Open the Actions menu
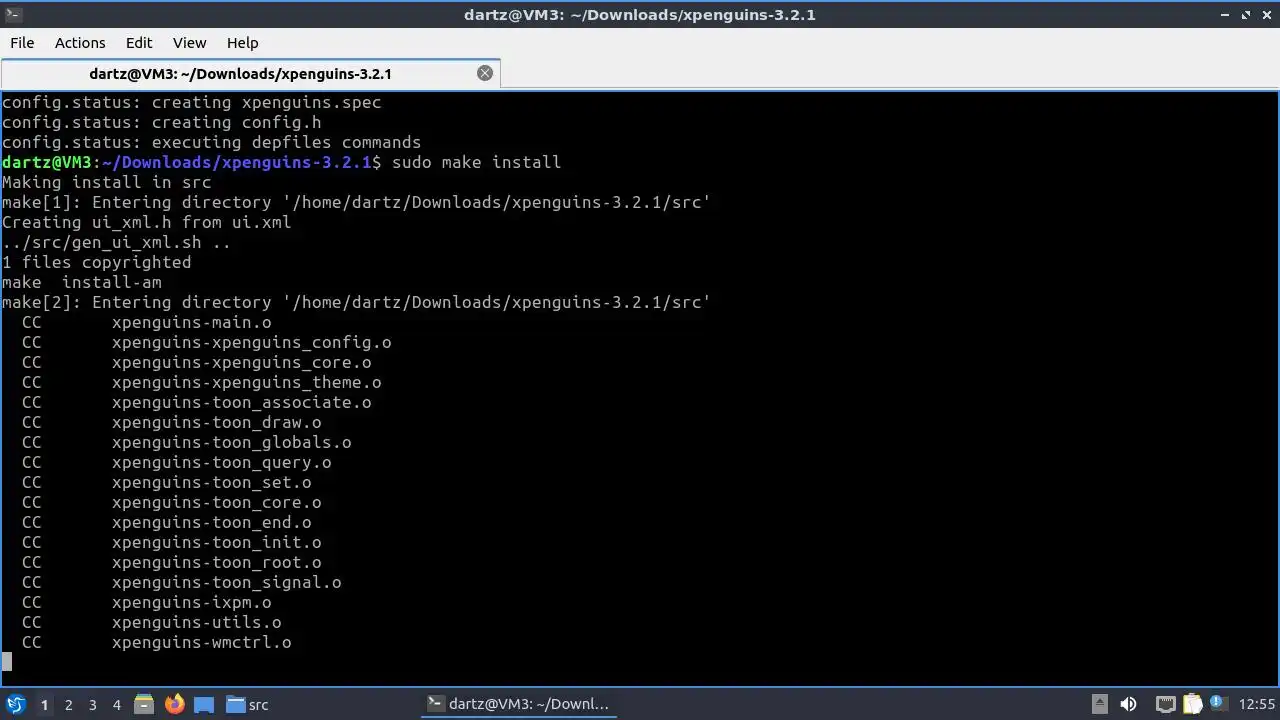Image resolution: width=1280 pixels, height=720 pixels. click(80, 43)
